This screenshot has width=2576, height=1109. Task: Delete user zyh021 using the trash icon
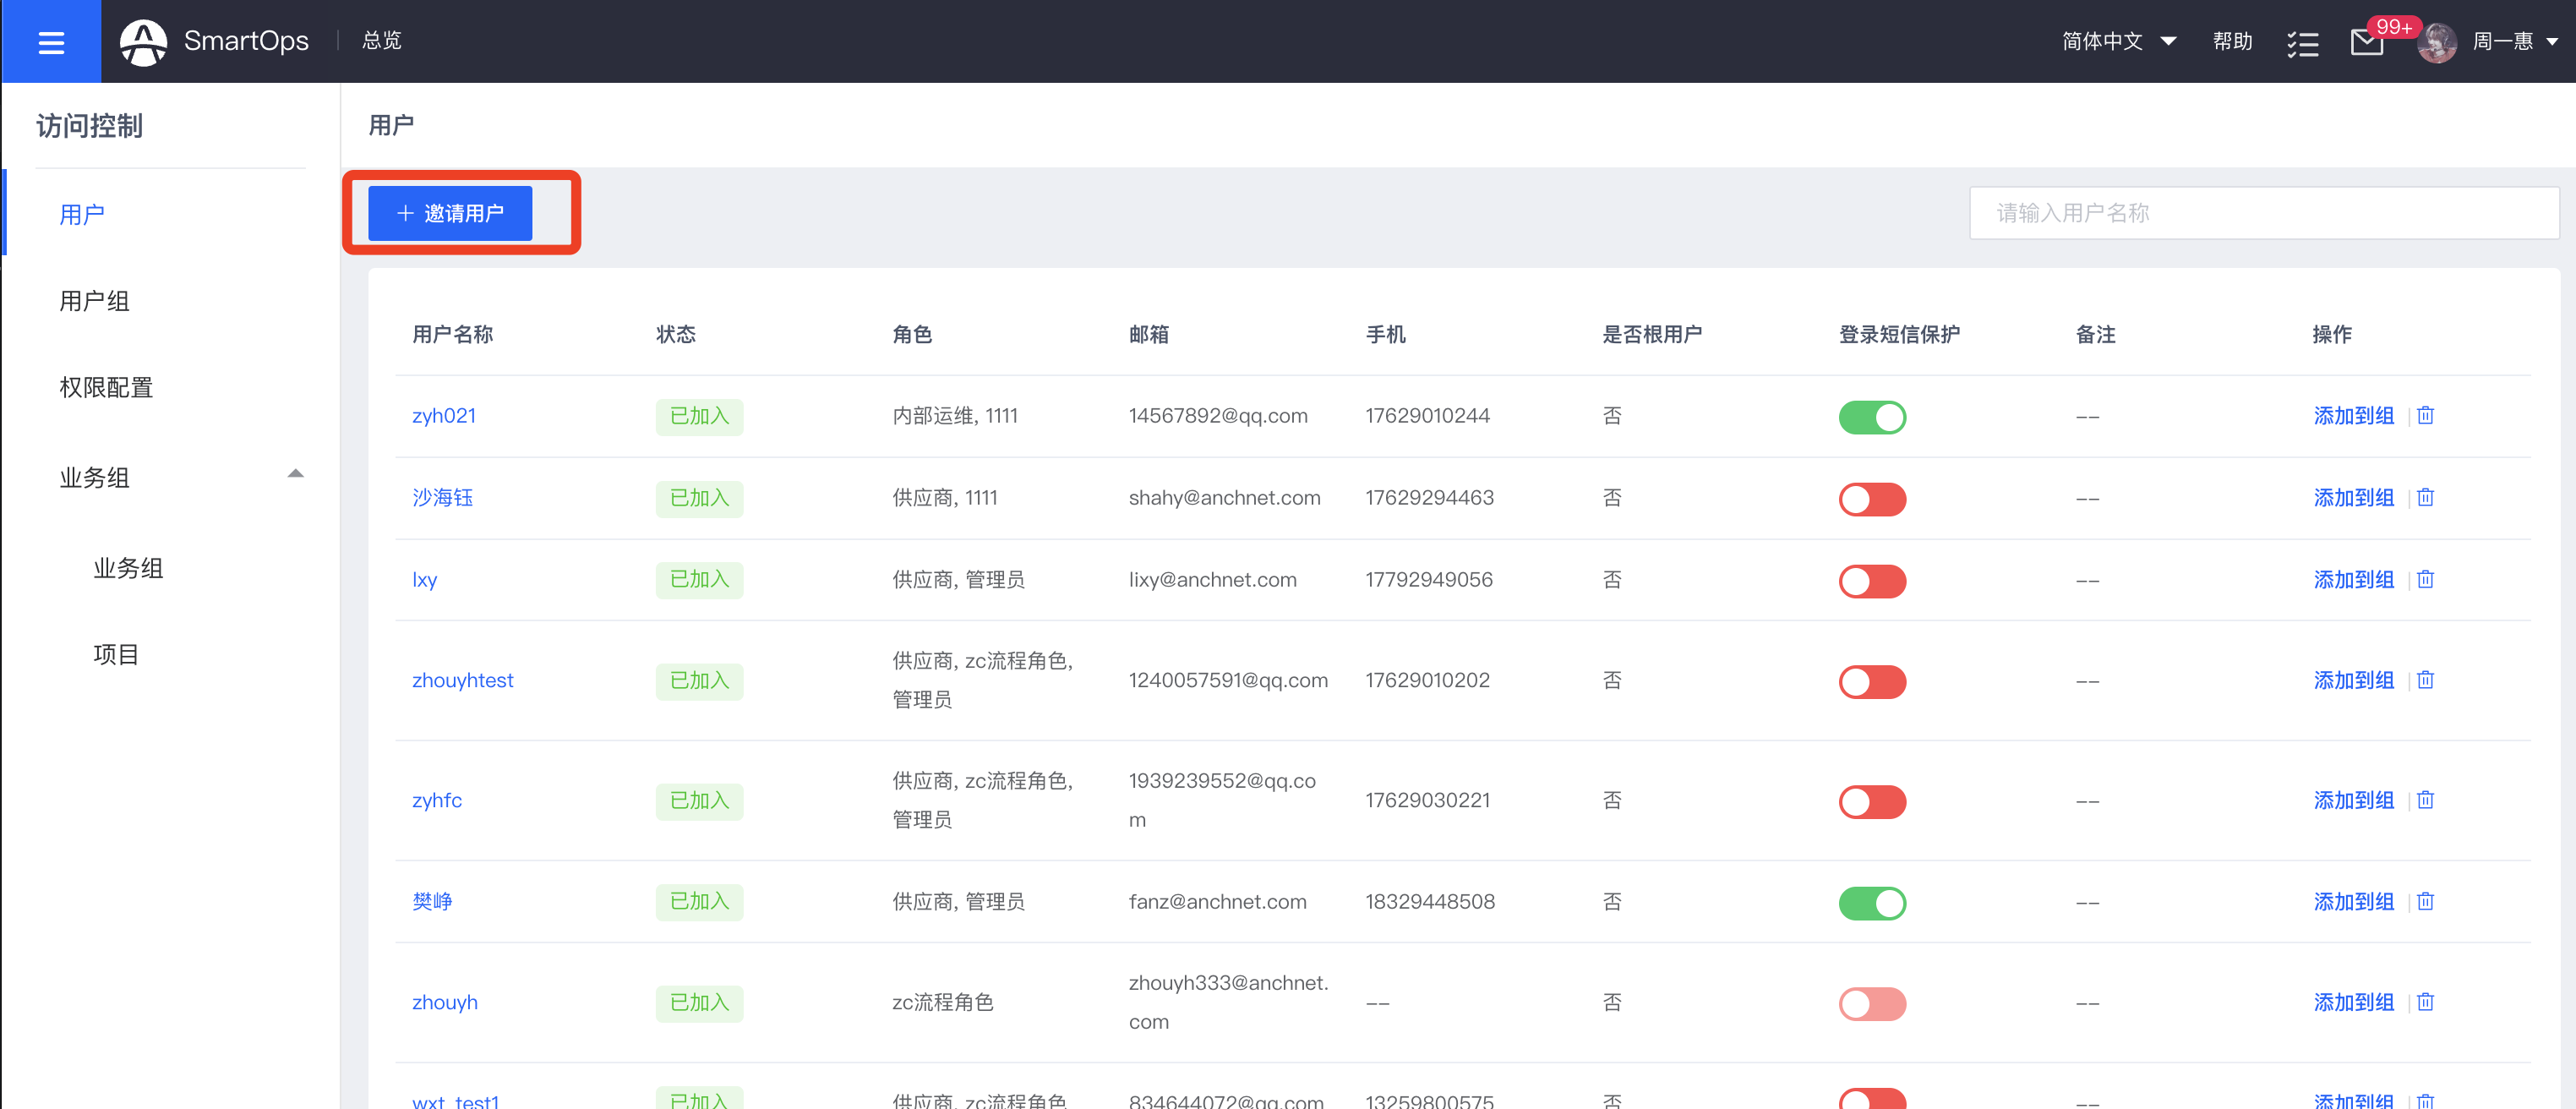pos(2426,415)
